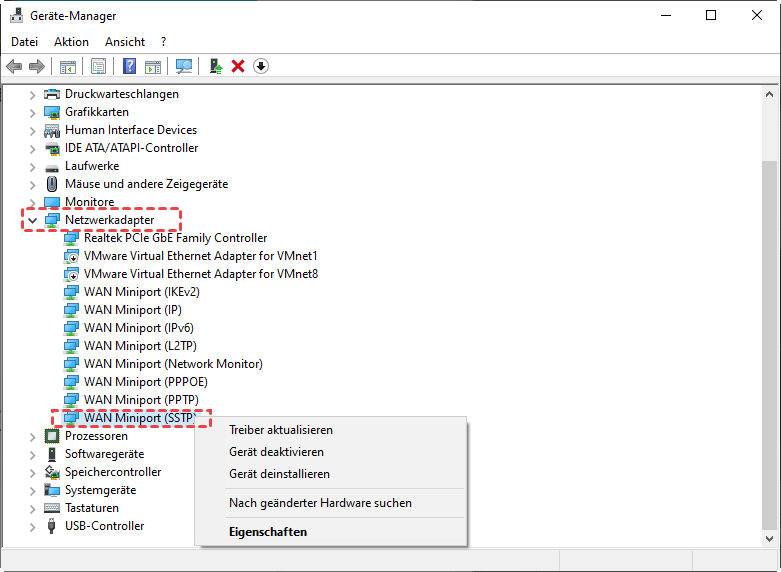Choose Treiber aktualisieren from context menu
Image resolution: width=781 pixels, height=572 pixels.
point(281,430)
